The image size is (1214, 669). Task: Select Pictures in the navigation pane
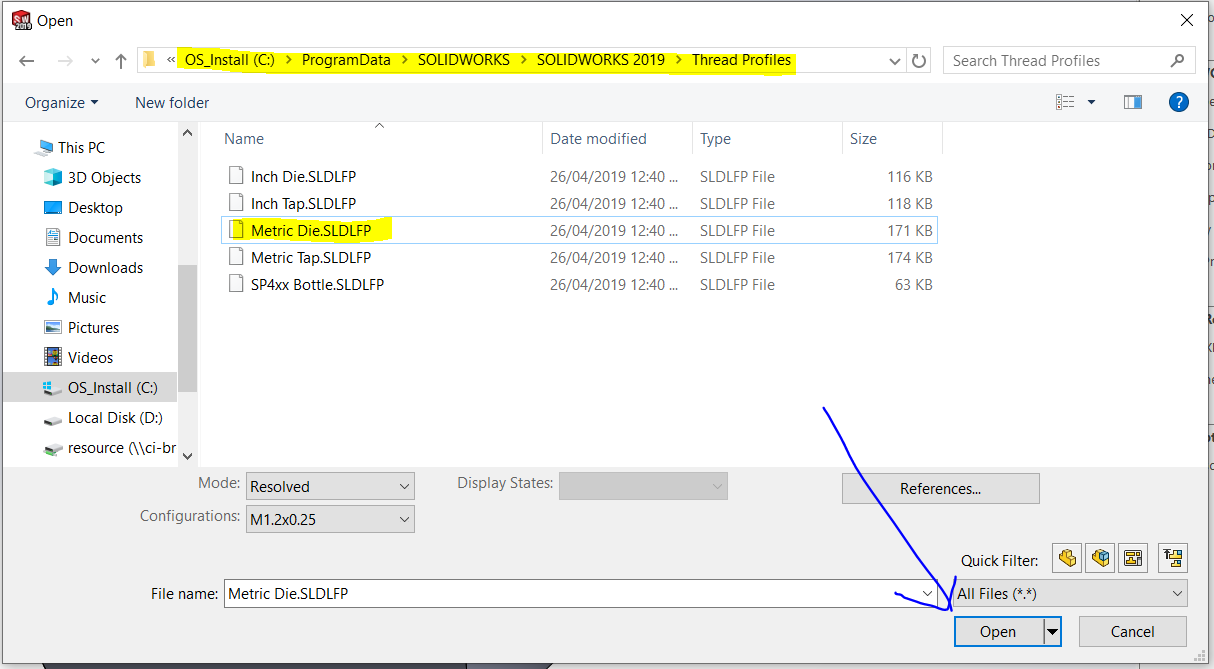pyautogui.click(x=93, y=328)
